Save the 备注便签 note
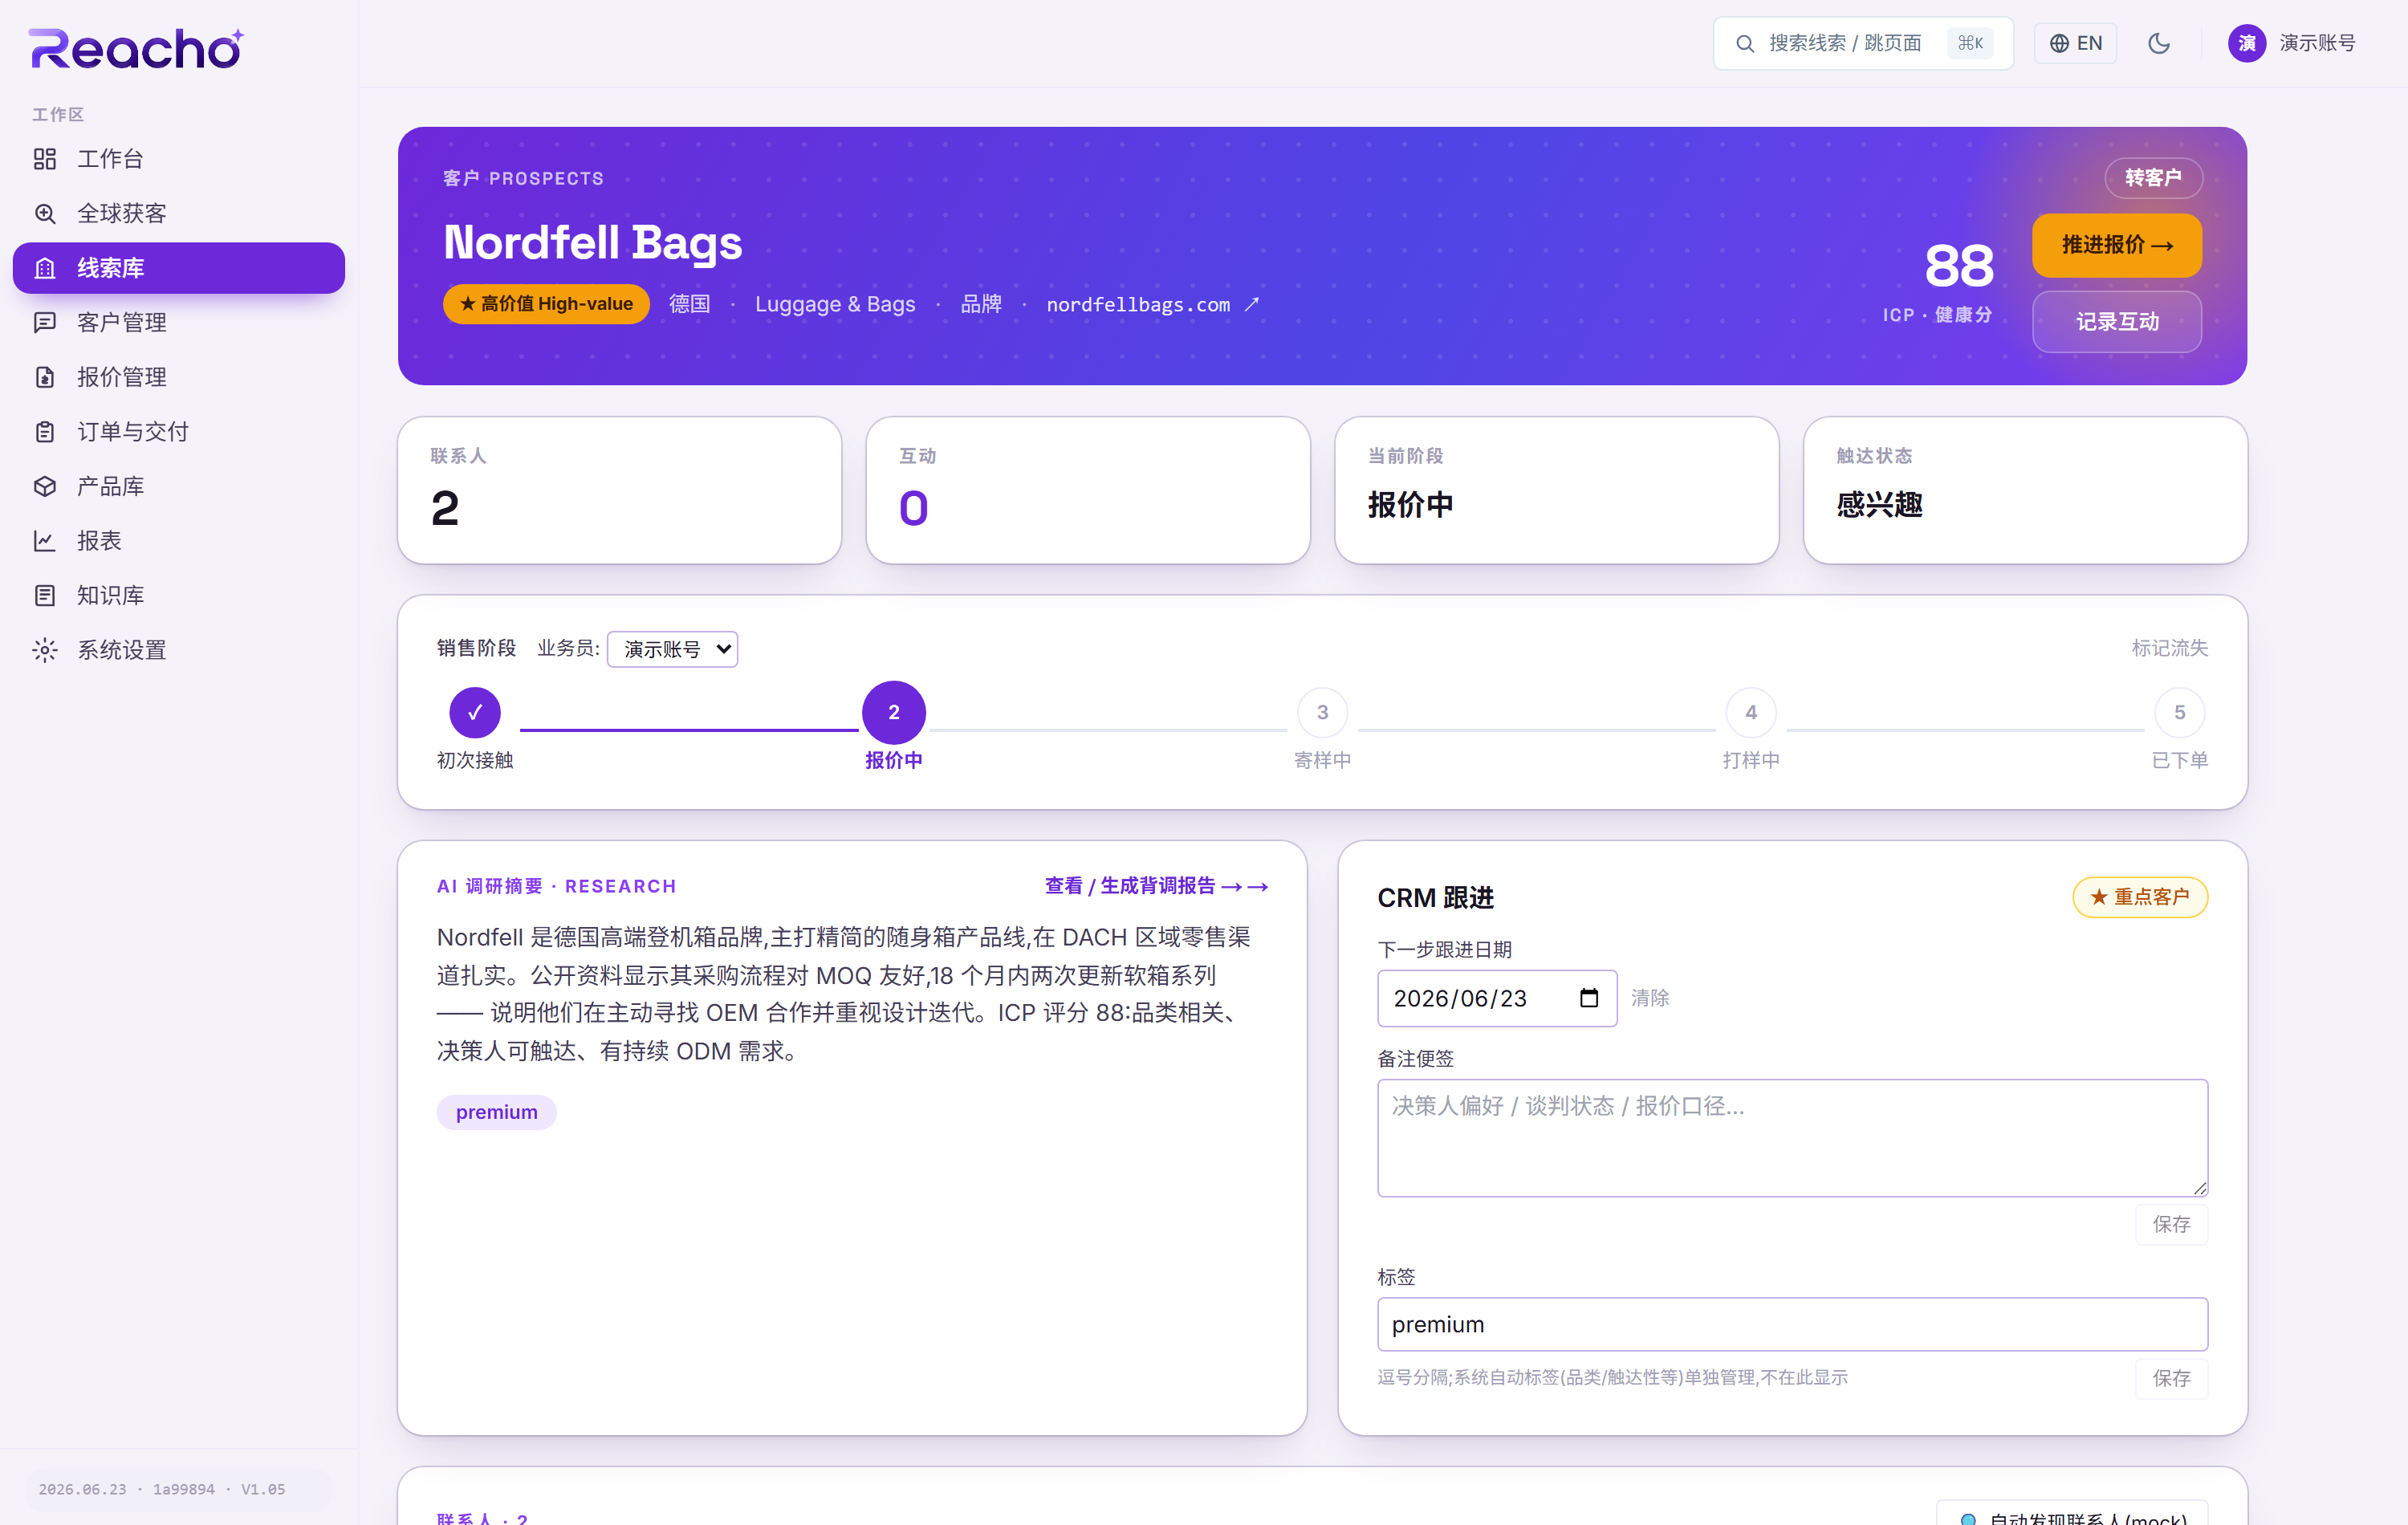This screenshot has height=1525, width=2408. coord(2171,1224)
